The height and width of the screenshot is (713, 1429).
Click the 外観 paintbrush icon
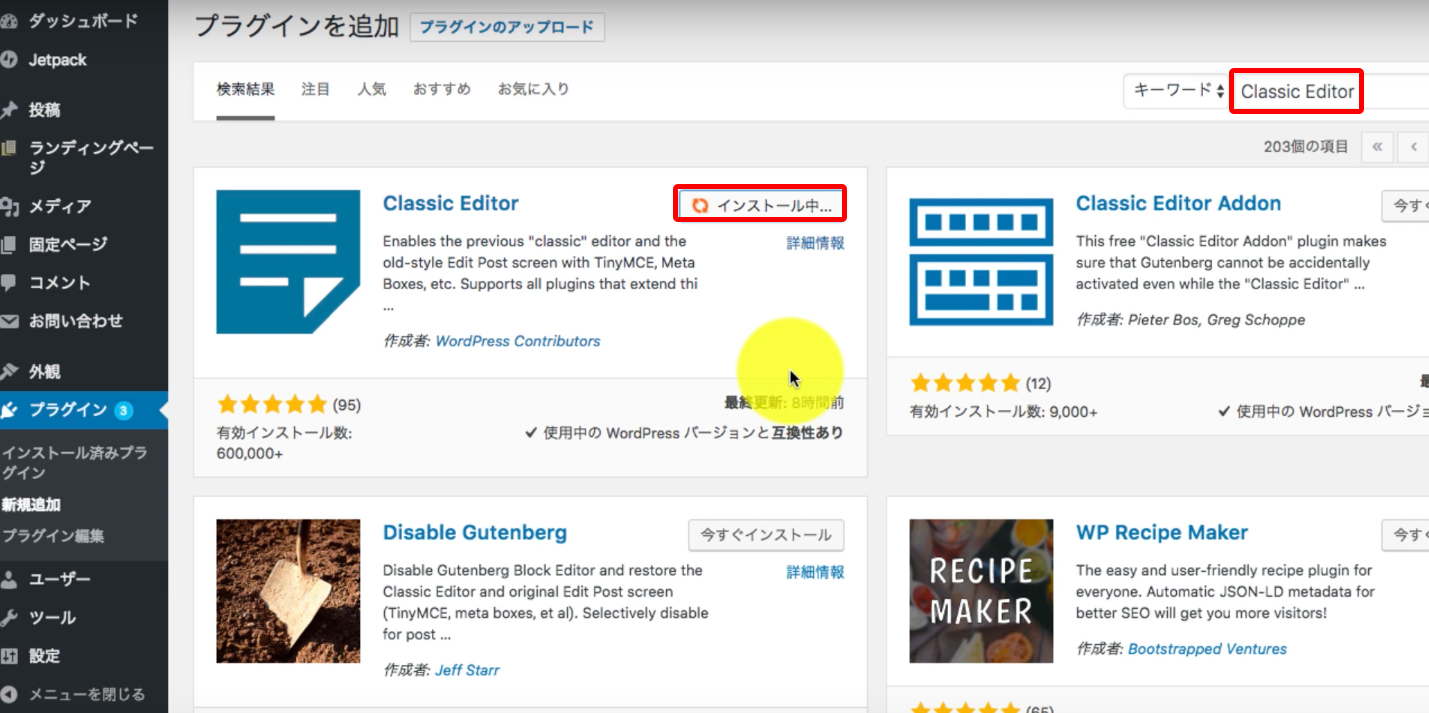[x=8, y=372]
